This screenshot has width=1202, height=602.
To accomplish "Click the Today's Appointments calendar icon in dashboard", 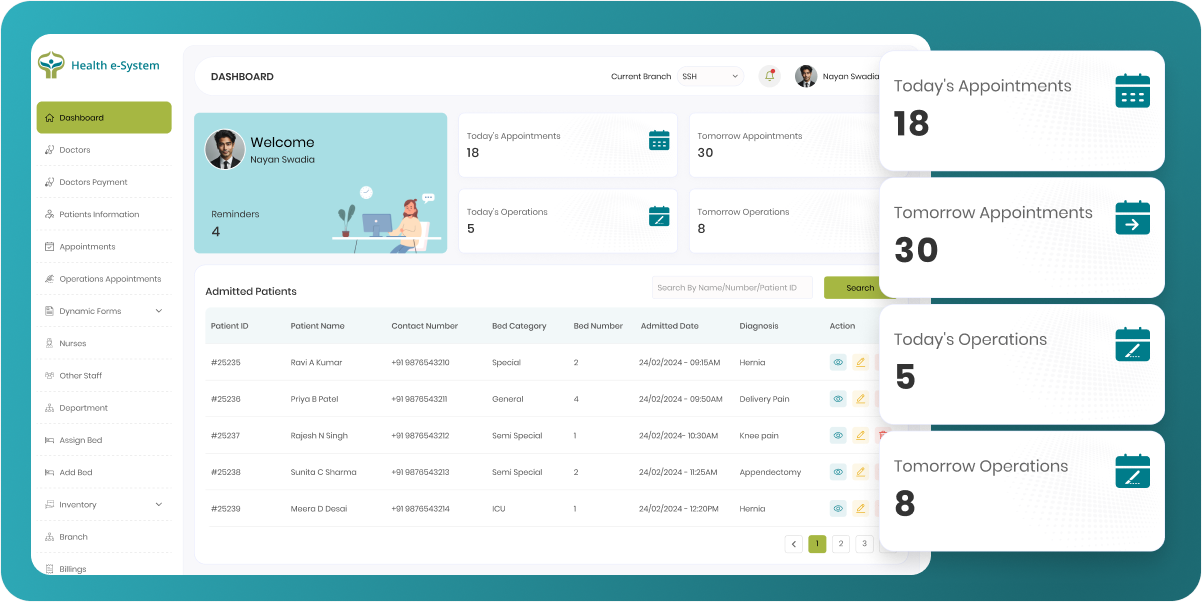I will [x=659, y=140].
